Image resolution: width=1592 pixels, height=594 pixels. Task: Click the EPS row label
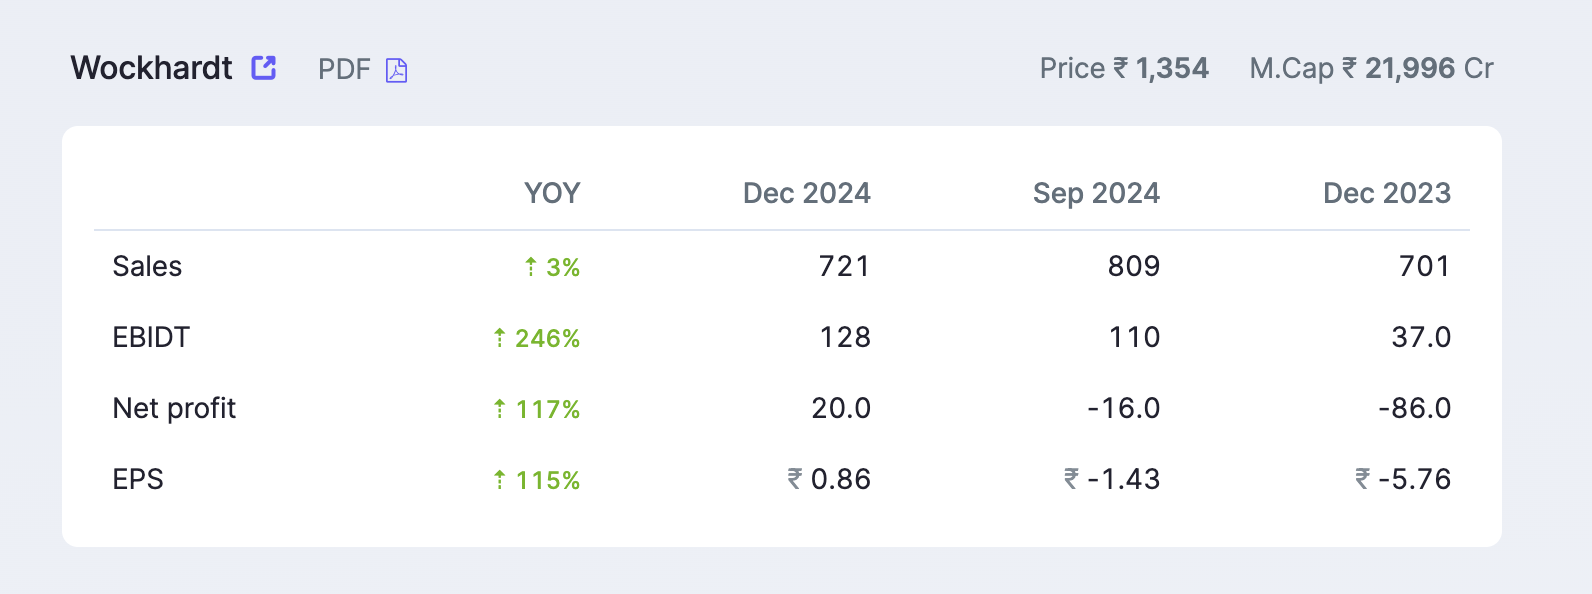(x=138, y=479)
